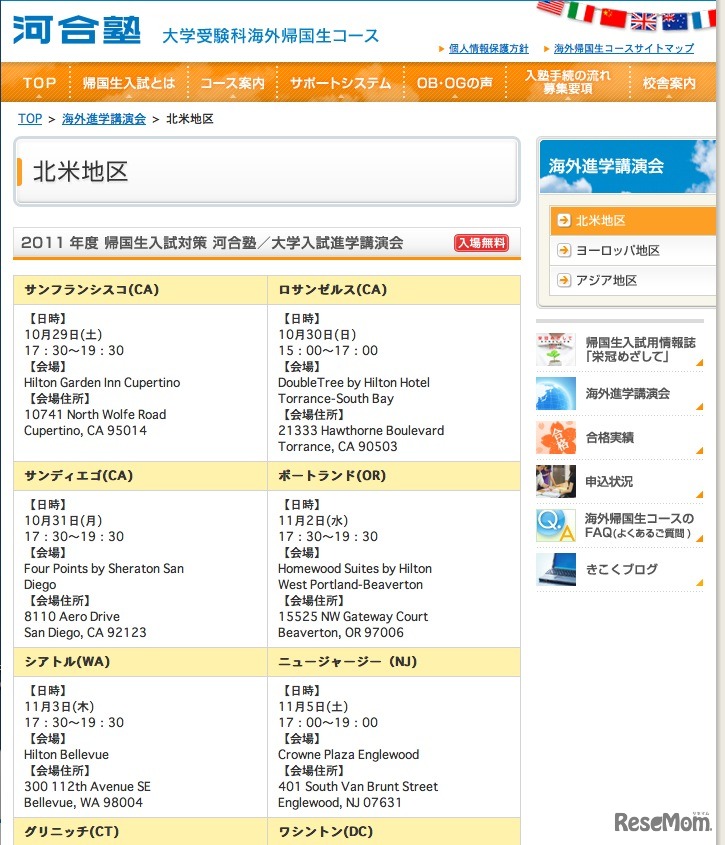Image resolution: width=725 pixels, height=845 pixels.
Task: Open 個人情報保護方針 link
Action: pyautogui.click(x=488, y=49)
